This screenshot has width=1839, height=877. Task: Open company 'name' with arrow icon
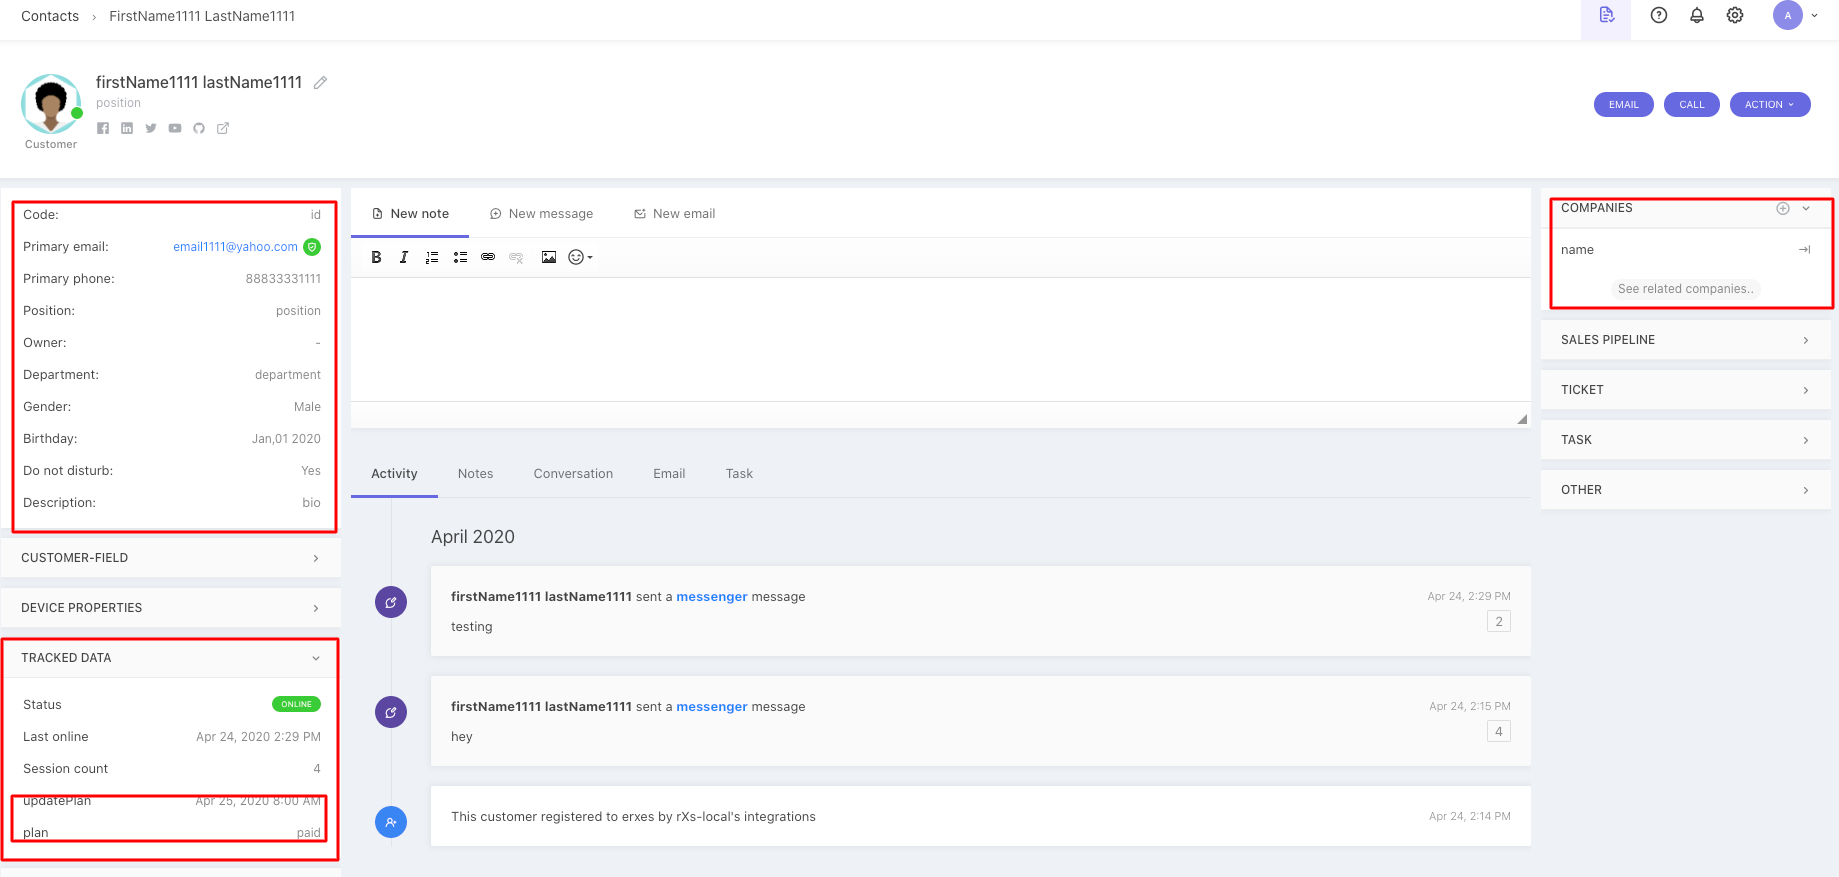click(x=1804, y=250)
